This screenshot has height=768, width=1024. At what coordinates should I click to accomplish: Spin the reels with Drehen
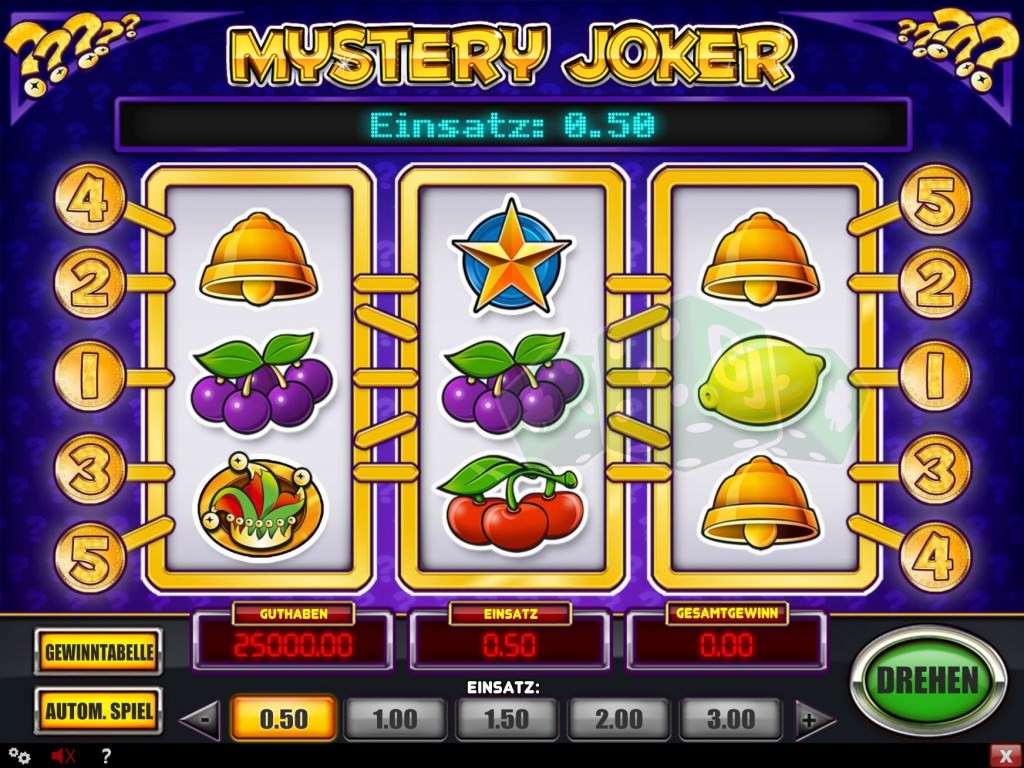pos(927,680)
